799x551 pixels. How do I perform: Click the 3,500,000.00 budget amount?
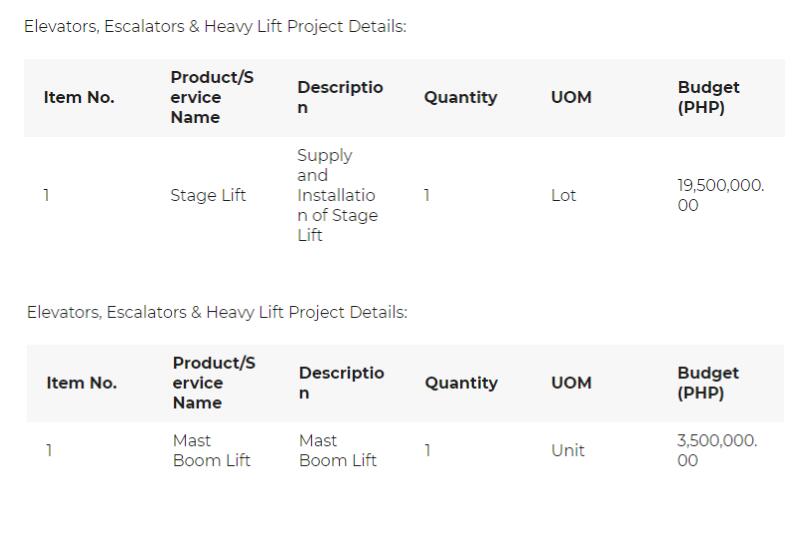tap(717, 451)
